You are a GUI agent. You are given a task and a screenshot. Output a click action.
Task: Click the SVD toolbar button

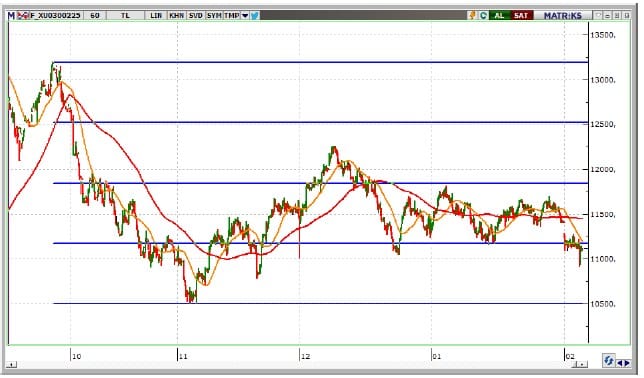click(x=196, y=16)
